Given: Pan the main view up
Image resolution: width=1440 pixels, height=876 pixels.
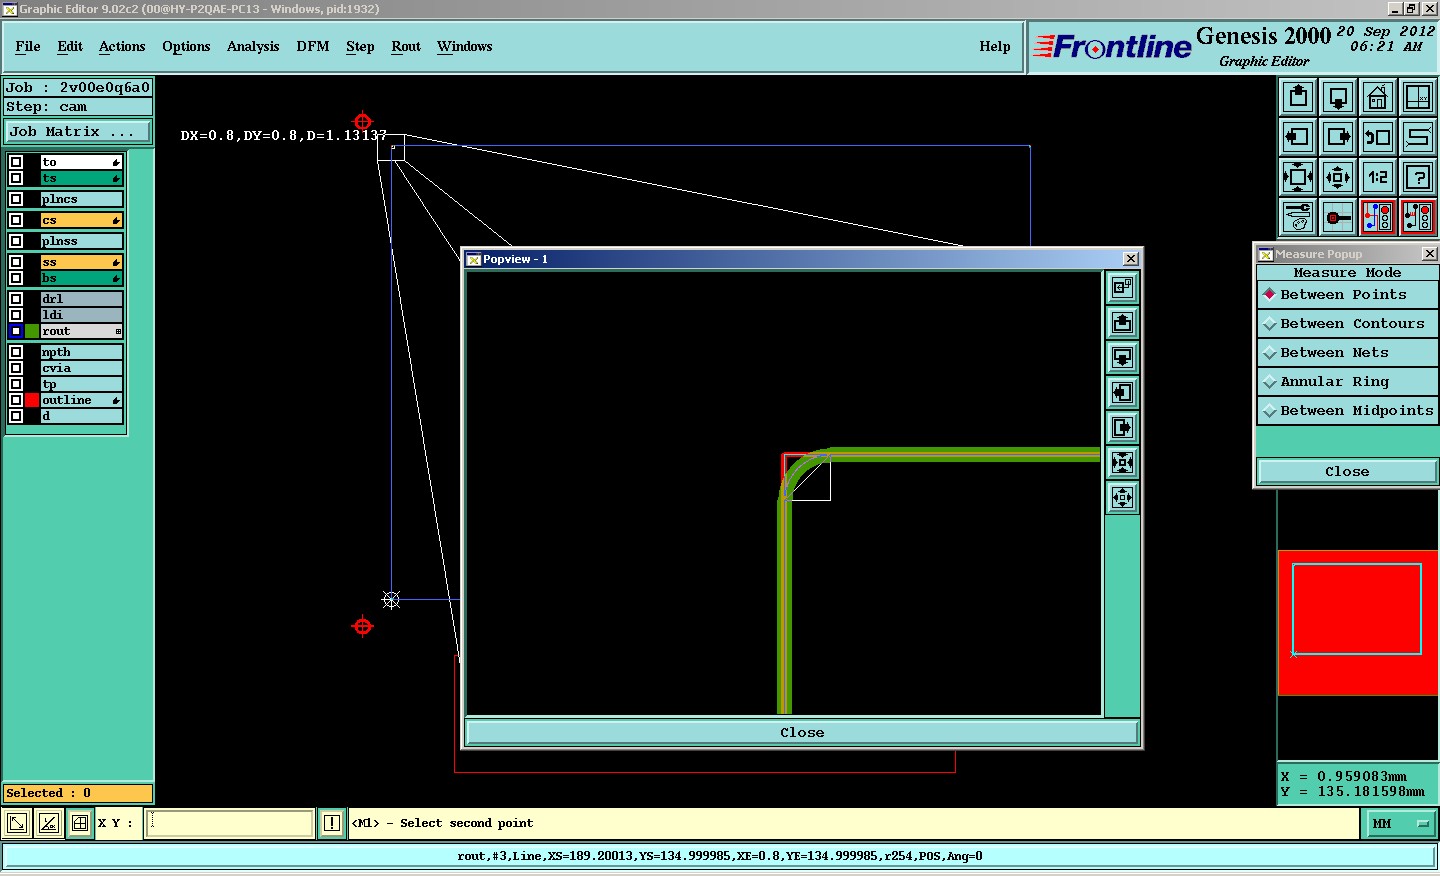Looking at the screenshot, I should point(1298,97).
